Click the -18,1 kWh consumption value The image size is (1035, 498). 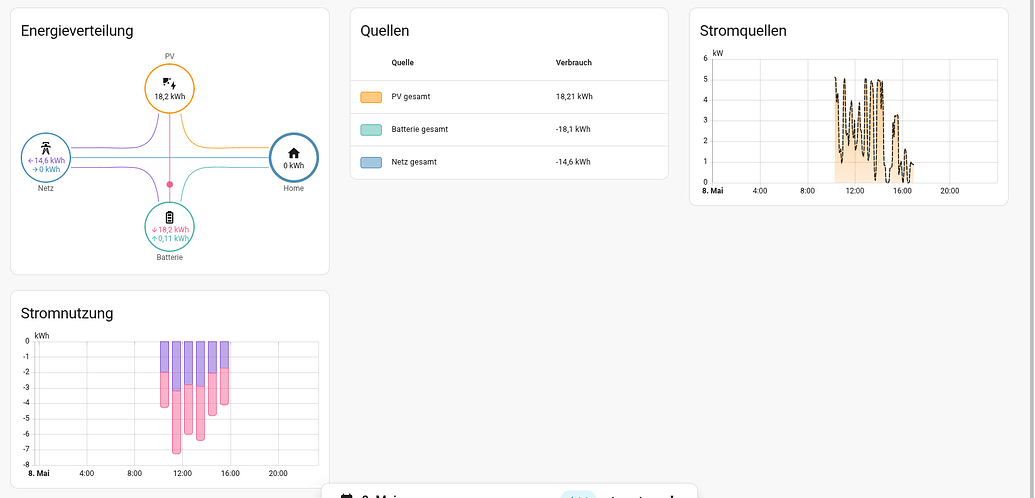[x=573, y=129]
